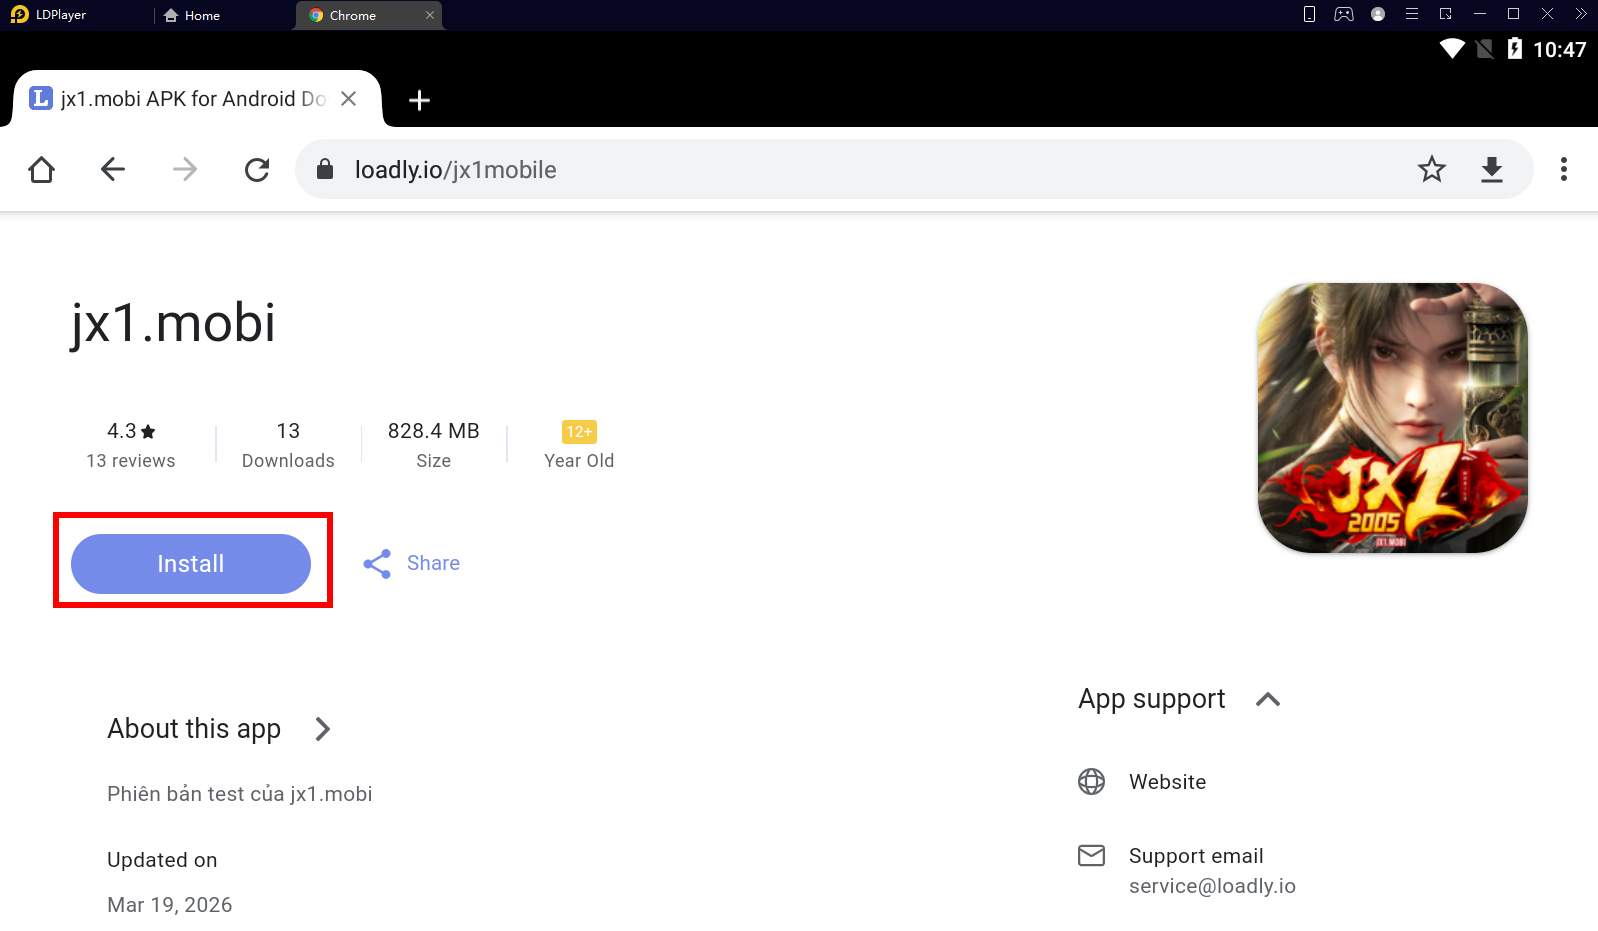Open the Website support link

tap(1167, 782)
